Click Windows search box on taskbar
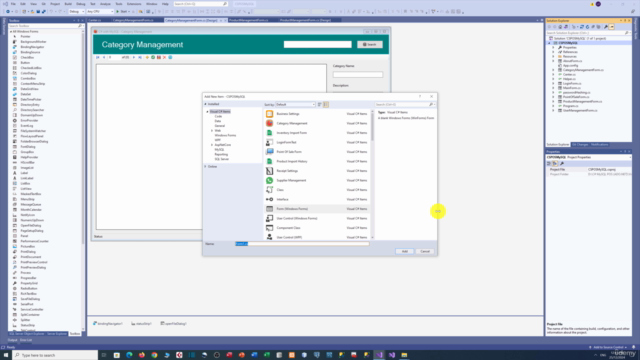The height and width of the screenshot is (360, 640). [55, 355]
